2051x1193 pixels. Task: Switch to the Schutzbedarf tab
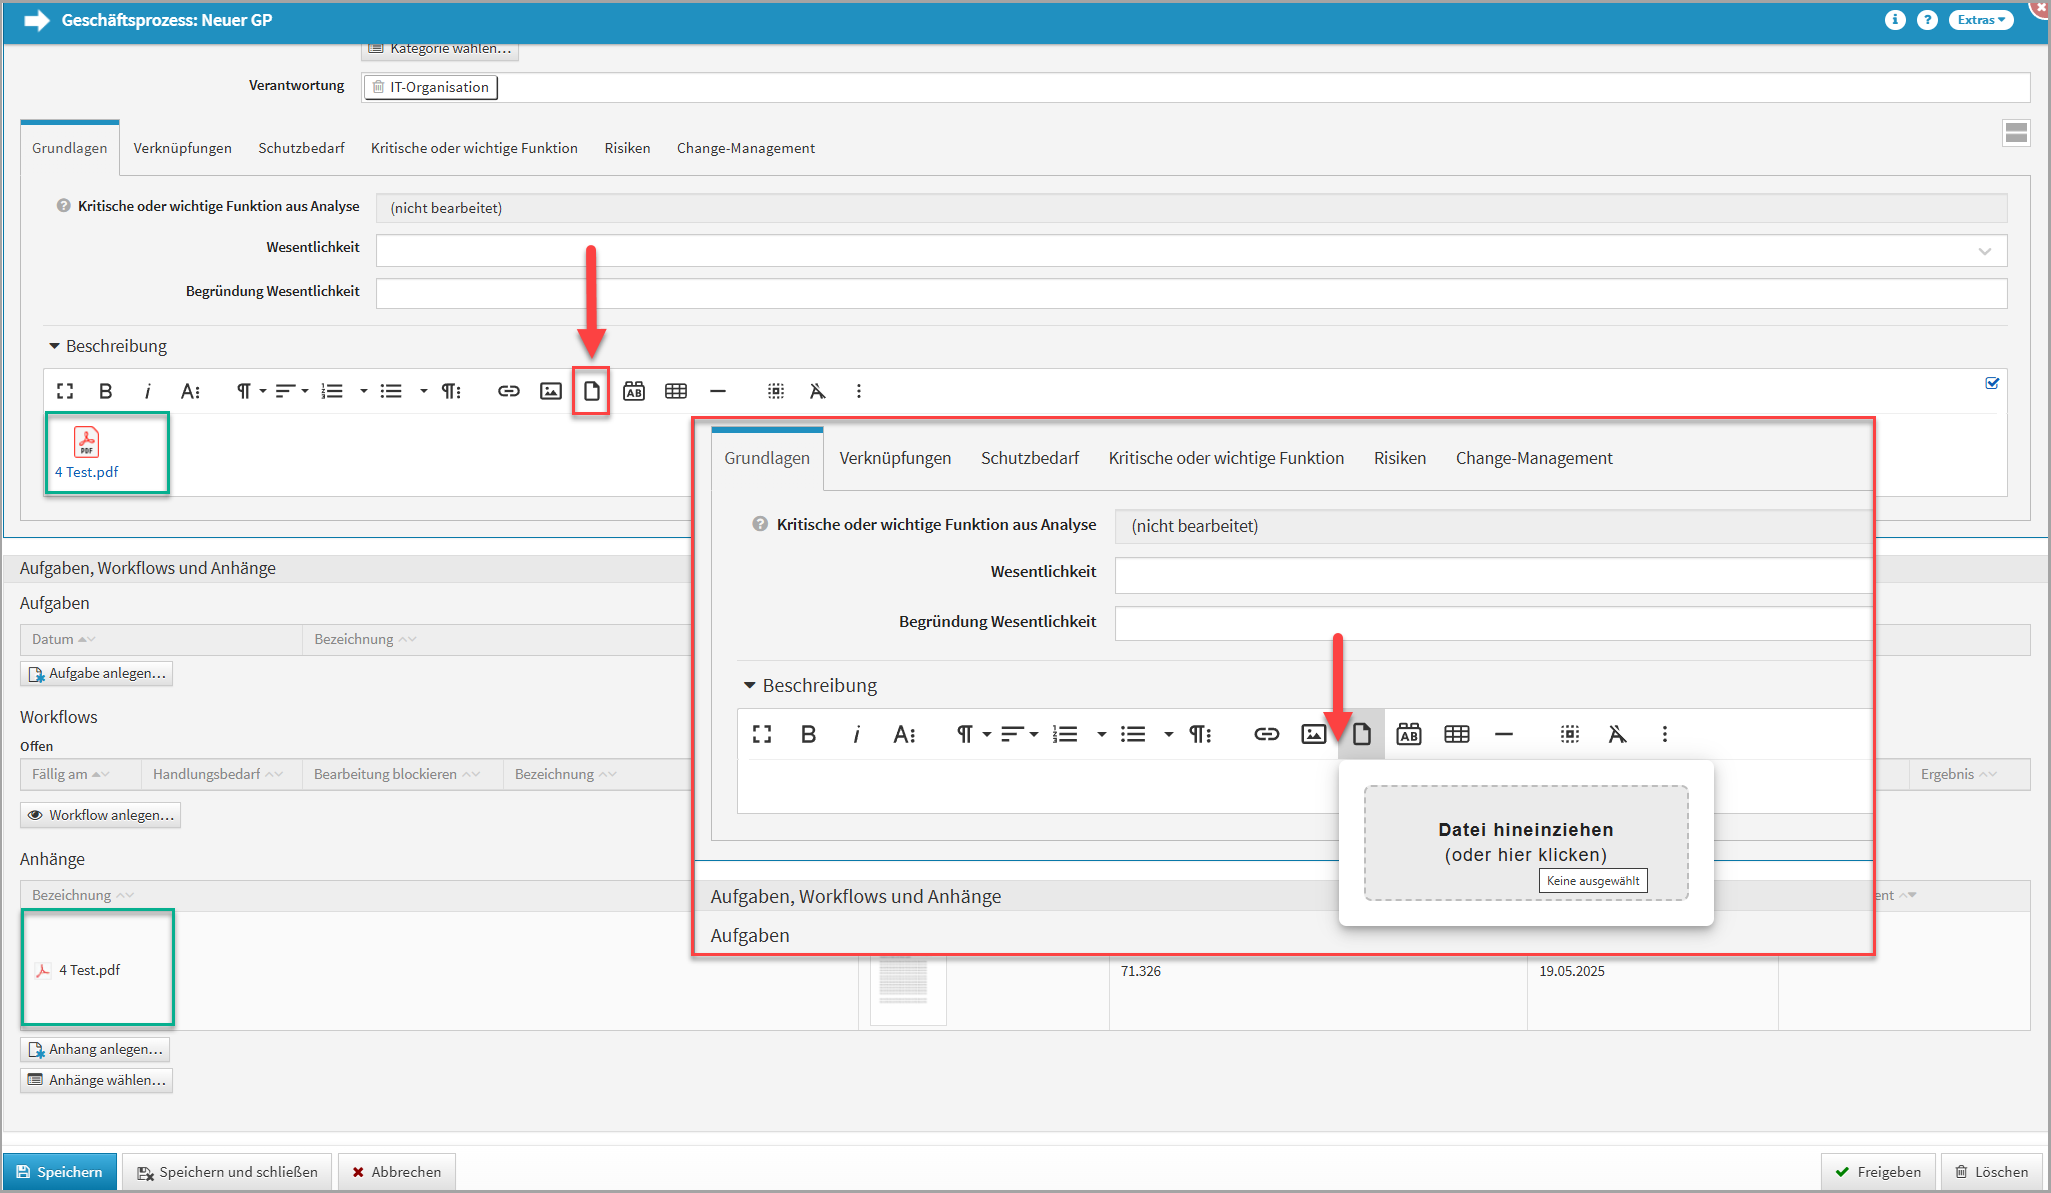click(x=301, y=148)
